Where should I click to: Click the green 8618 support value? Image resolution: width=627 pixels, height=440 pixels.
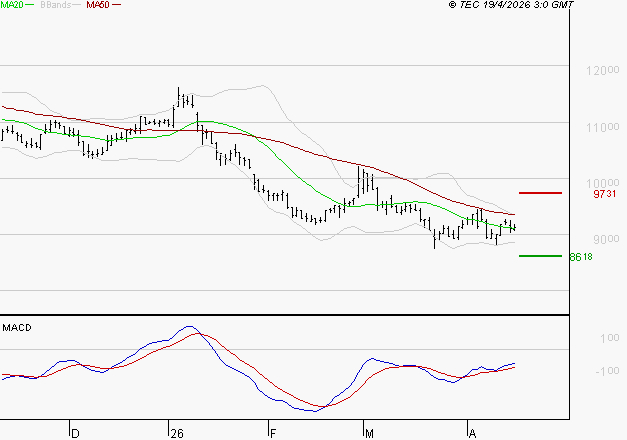click(581, 257)
